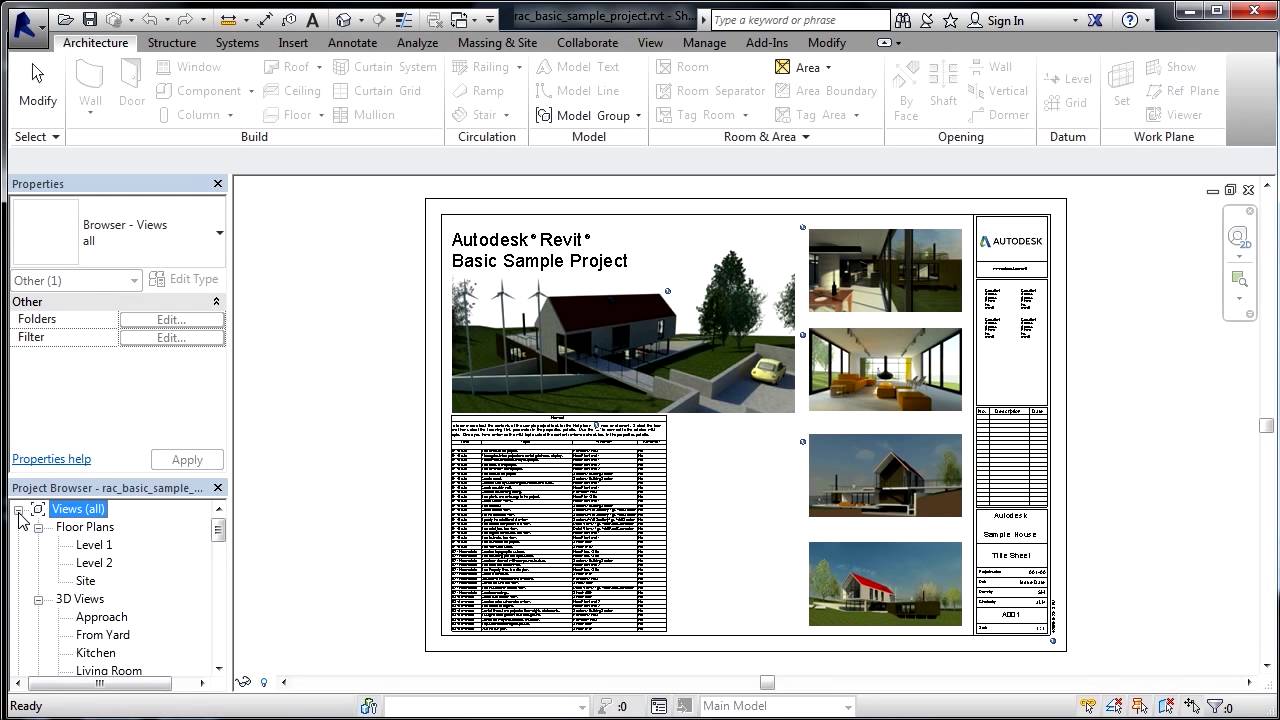Toggle Reveal Hidden Elements lightbulb icon
Image resolution: width=1280 pixels, height=720 pixels.
point(264,682)
